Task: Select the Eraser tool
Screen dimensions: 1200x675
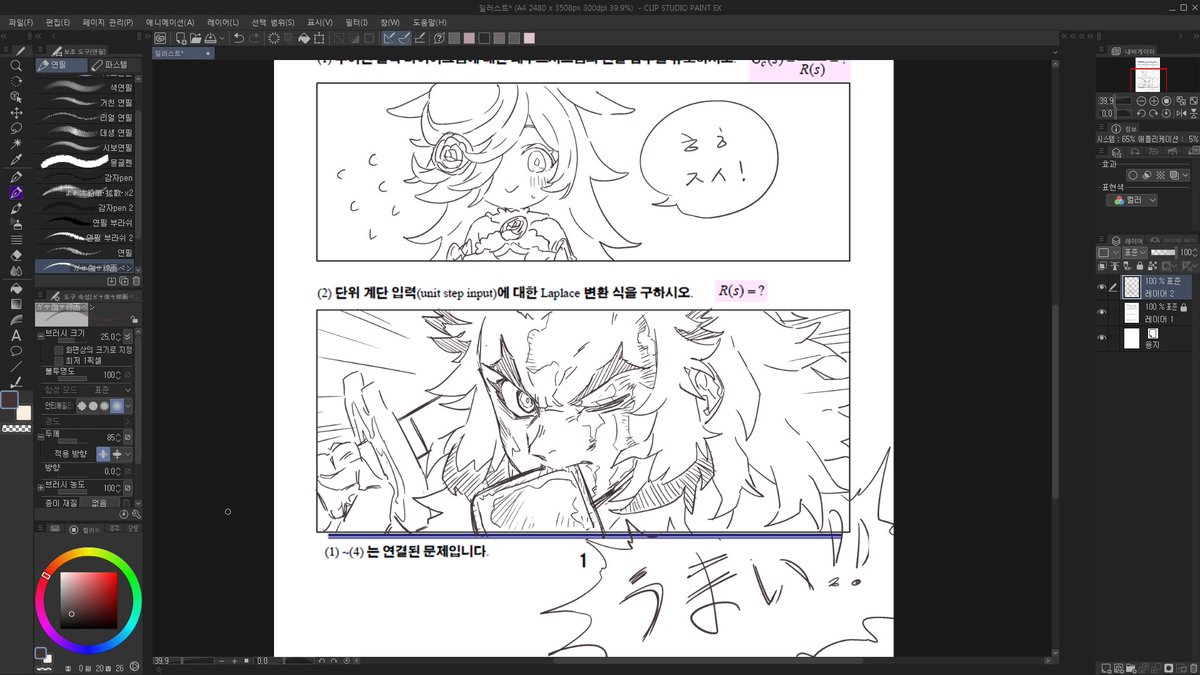Action: [16, 256]
